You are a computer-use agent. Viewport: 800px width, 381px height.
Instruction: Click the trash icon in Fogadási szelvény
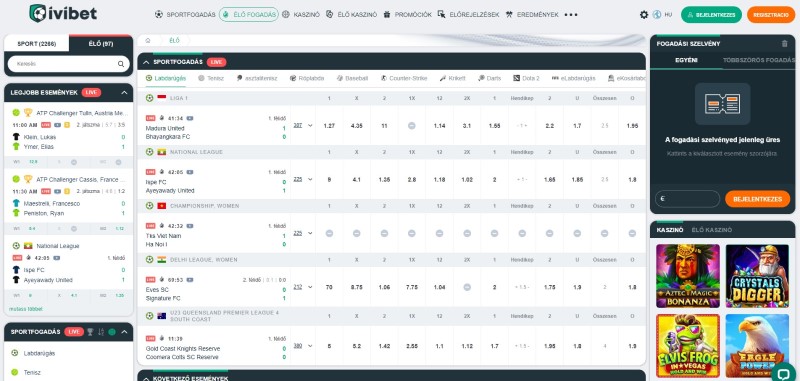point(784,44)
